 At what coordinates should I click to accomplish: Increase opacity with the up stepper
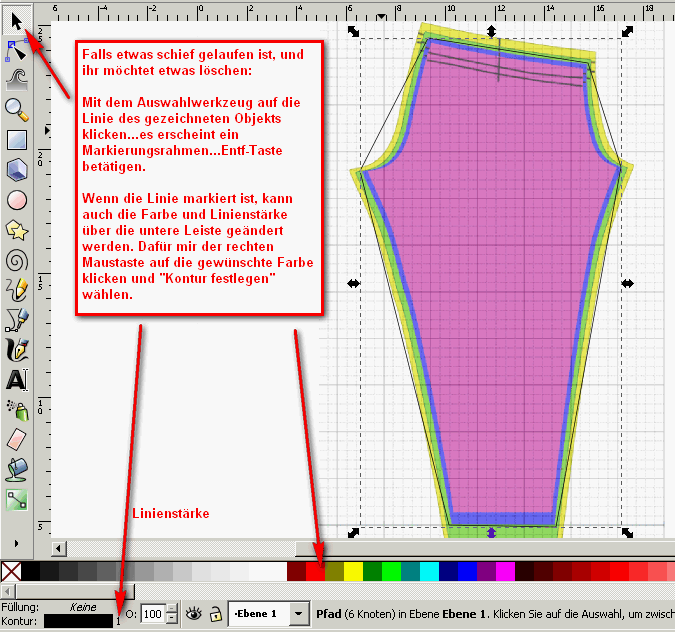(171, 608)
